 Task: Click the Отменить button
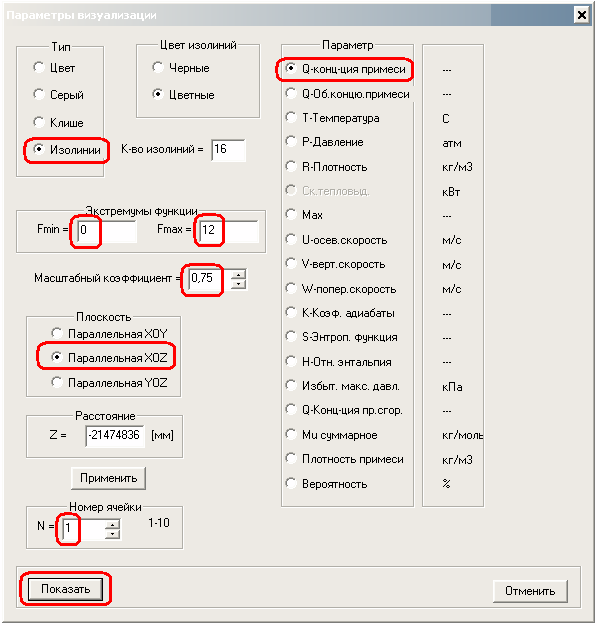[530, 591]
